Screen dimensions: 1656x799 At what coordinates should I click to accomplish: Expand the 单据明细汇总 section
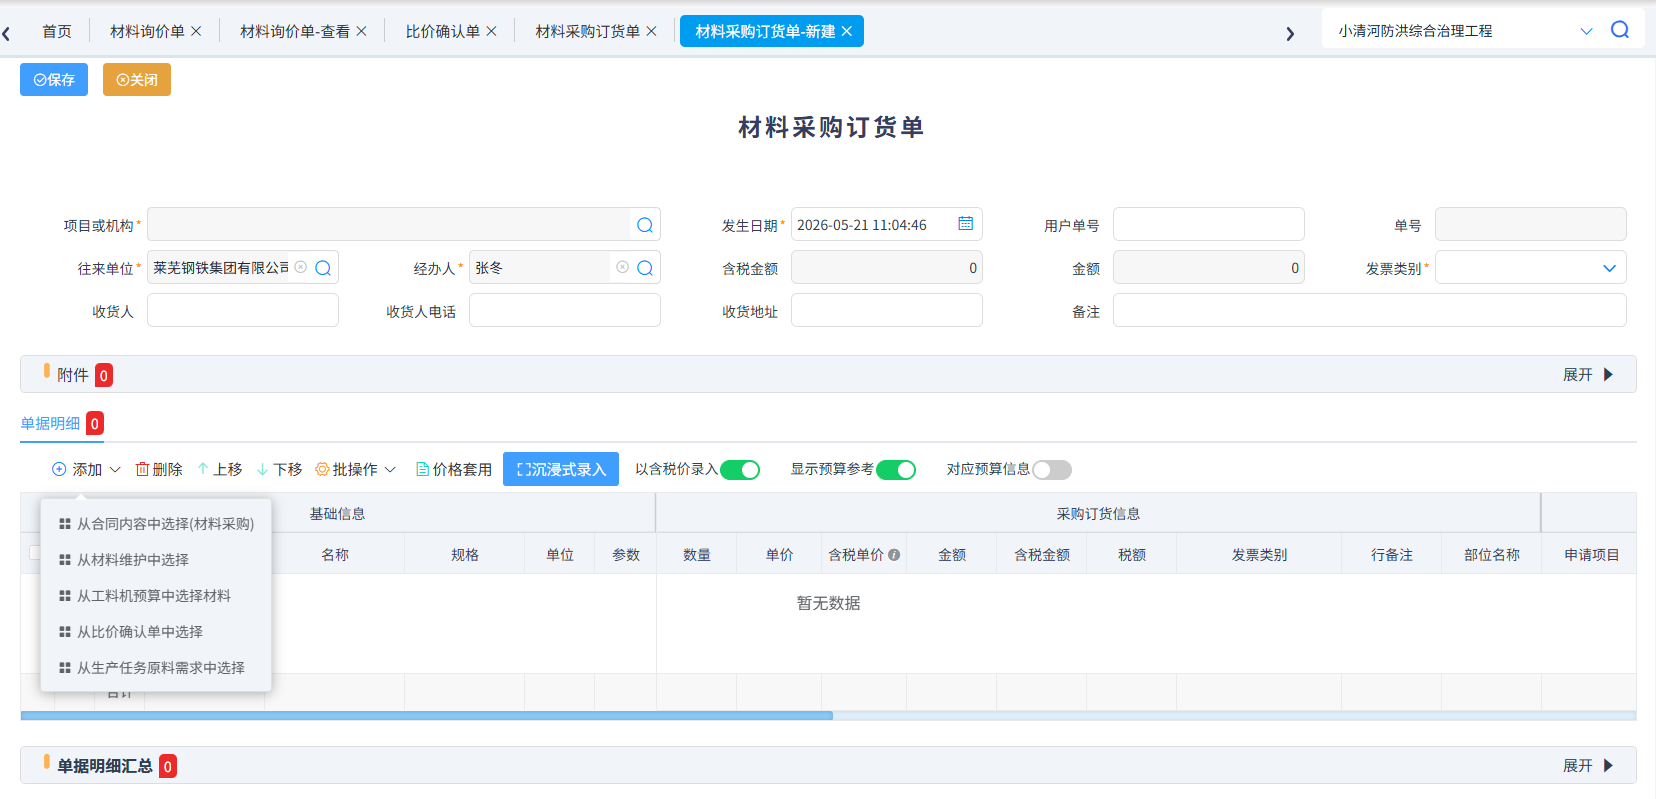[x=1588, y=766]
